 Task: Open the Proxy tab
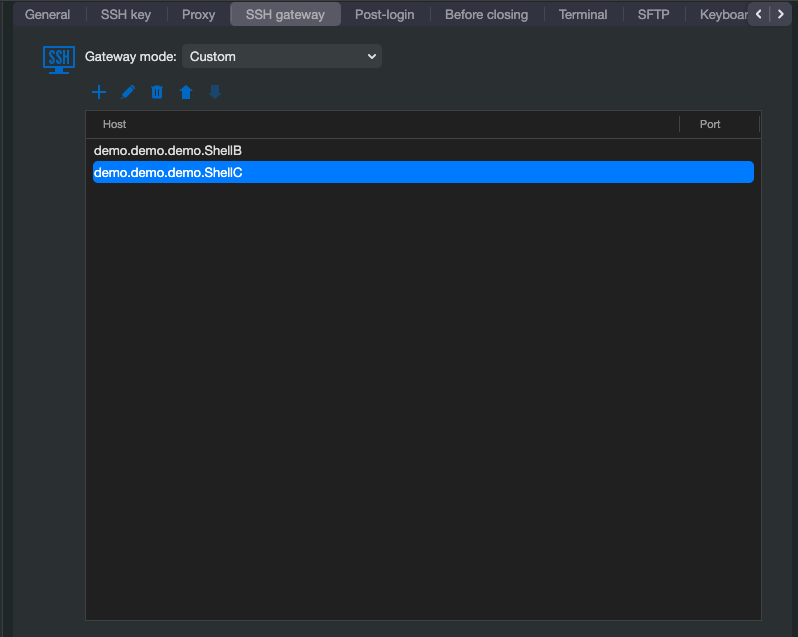point(198,14)
